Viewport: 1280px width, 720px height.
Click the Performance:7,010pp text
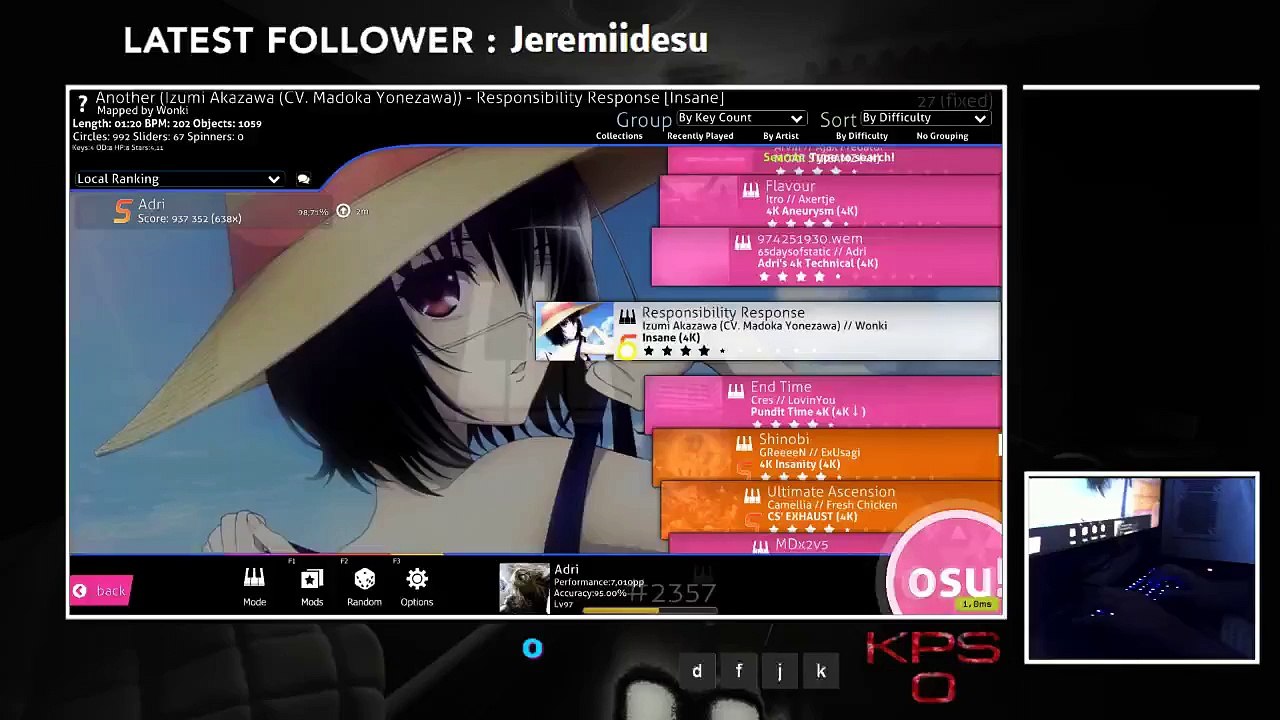click(599, 582)
